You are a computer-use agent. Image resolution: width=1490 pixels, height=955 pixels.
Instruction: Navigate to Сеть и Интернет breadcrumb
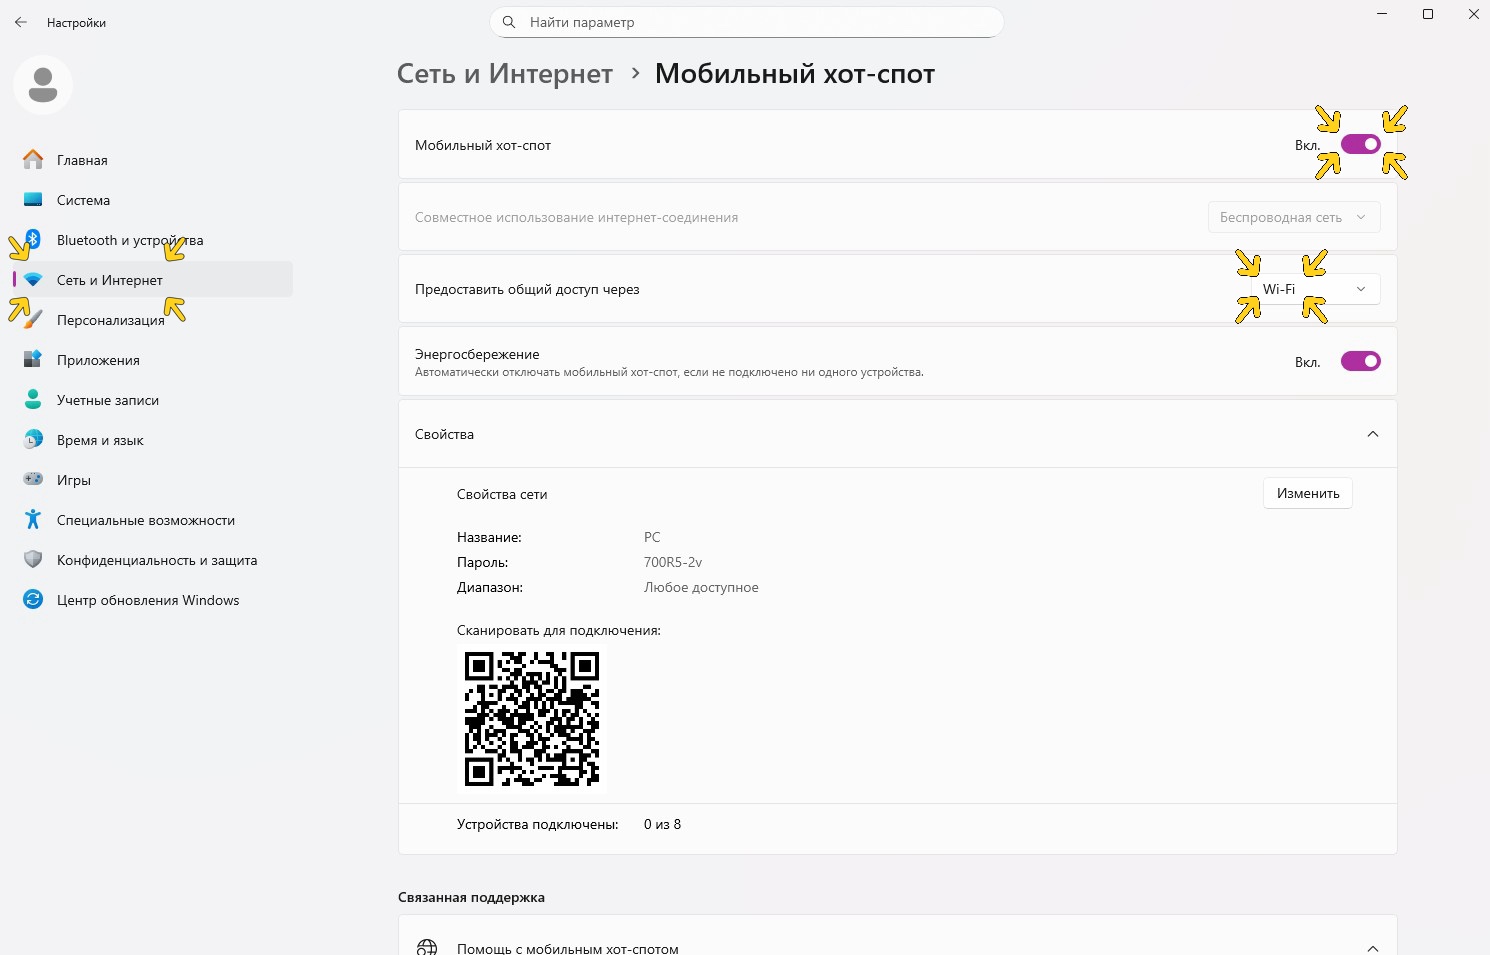coord(504,74)
